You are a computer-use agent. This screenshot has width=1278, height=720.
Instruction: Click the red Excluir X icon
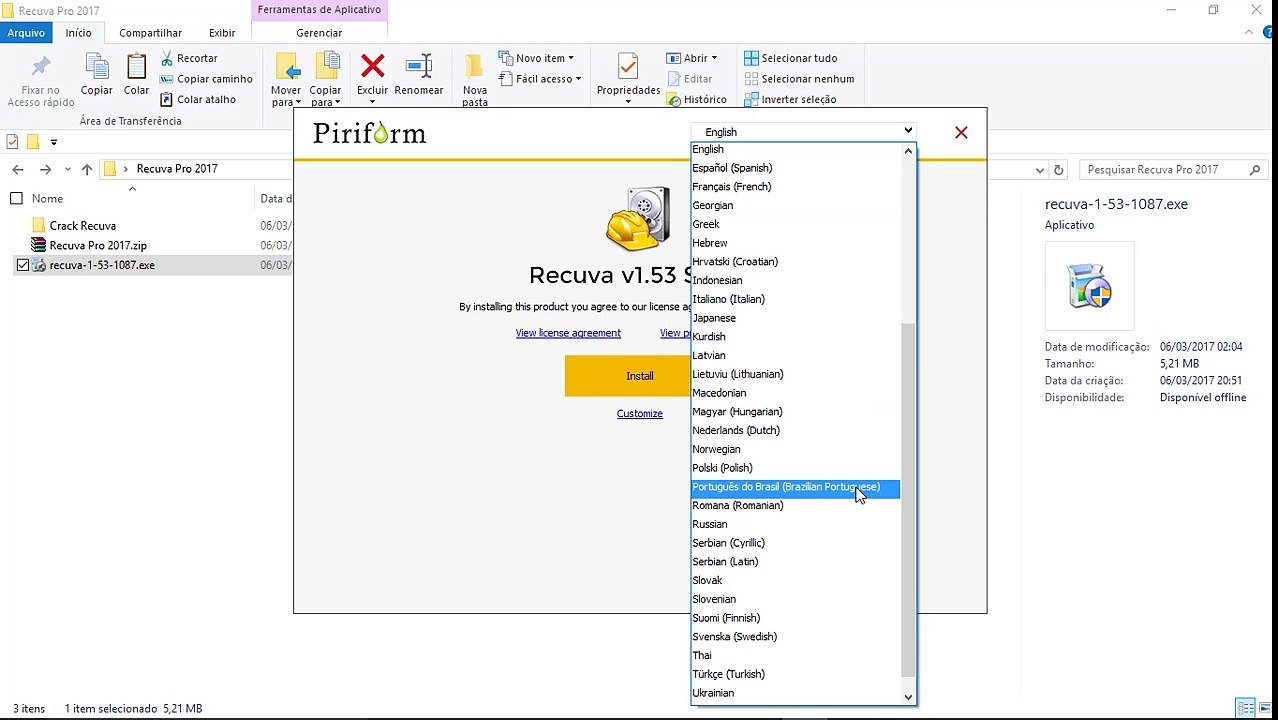click(372, 67)
